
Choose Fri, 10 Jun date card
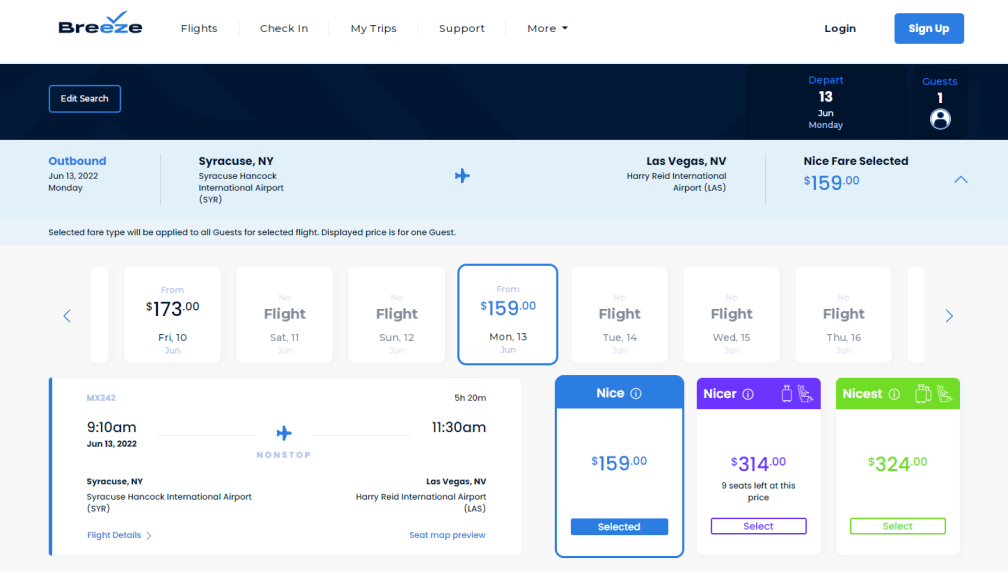(x=172, y=314)
